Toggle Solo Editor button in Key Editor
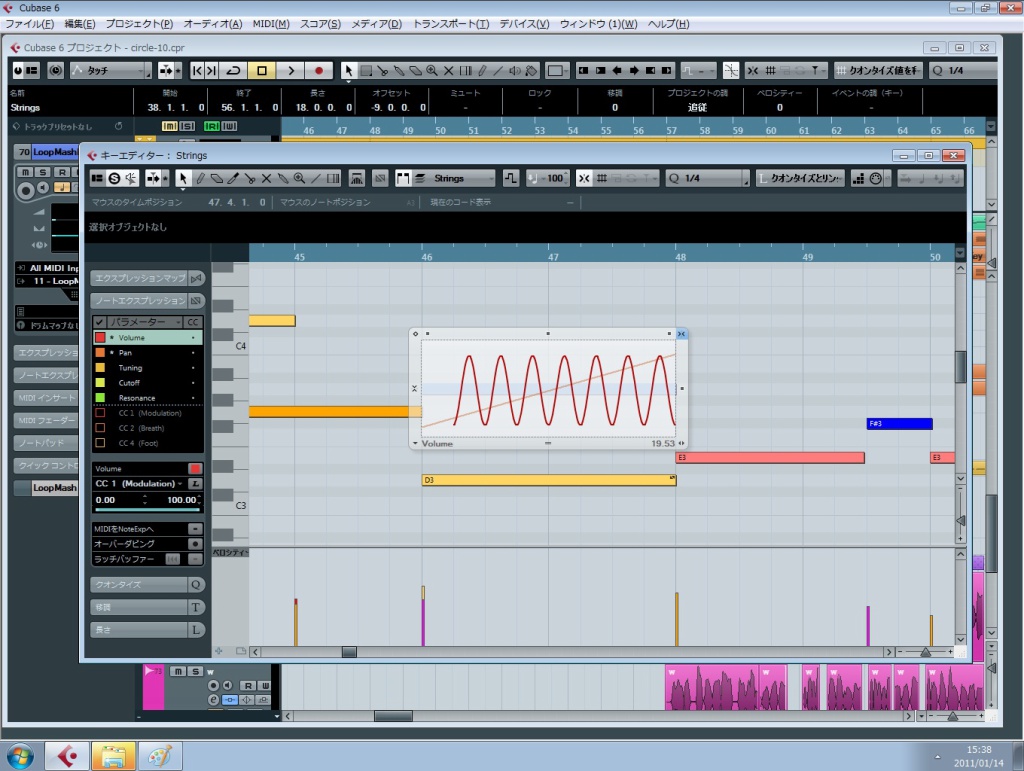The width and height of the screenshot is (1024, 771). [x=114, y=178]
